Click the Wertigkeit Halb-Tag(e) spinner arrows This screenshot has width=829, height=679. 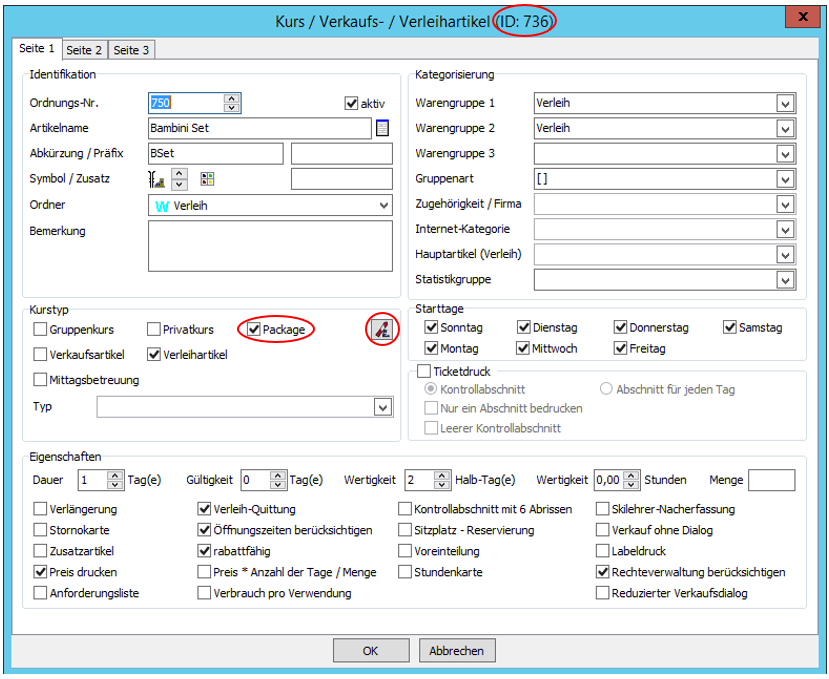pos(442,480)
